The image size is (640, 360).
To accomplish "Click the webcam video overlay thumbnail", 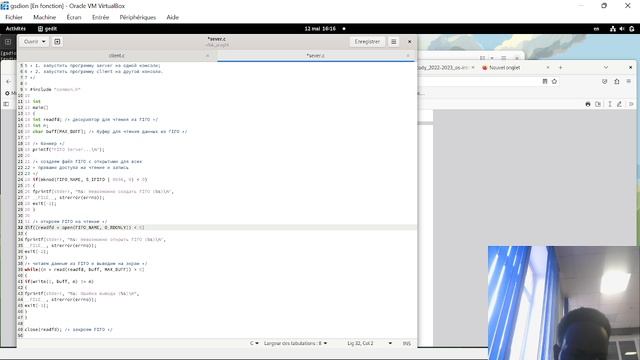I will click(564, 302).
